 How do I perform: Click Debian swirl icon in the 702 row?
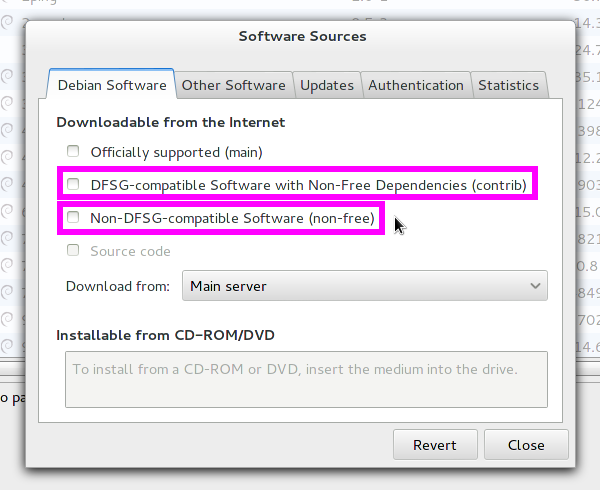click(8, 319)
